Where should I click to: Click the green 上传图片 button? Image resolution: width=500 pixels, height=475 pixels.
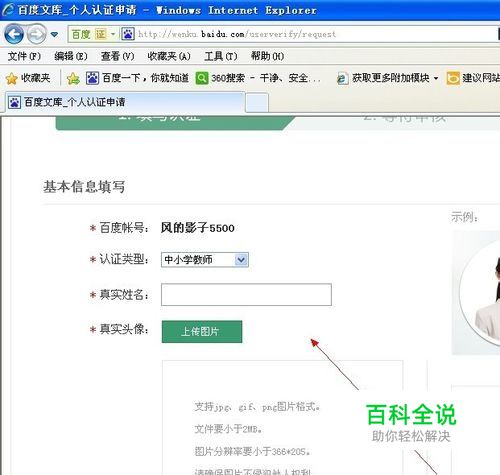pyautogui.click(x=202, y=332)
